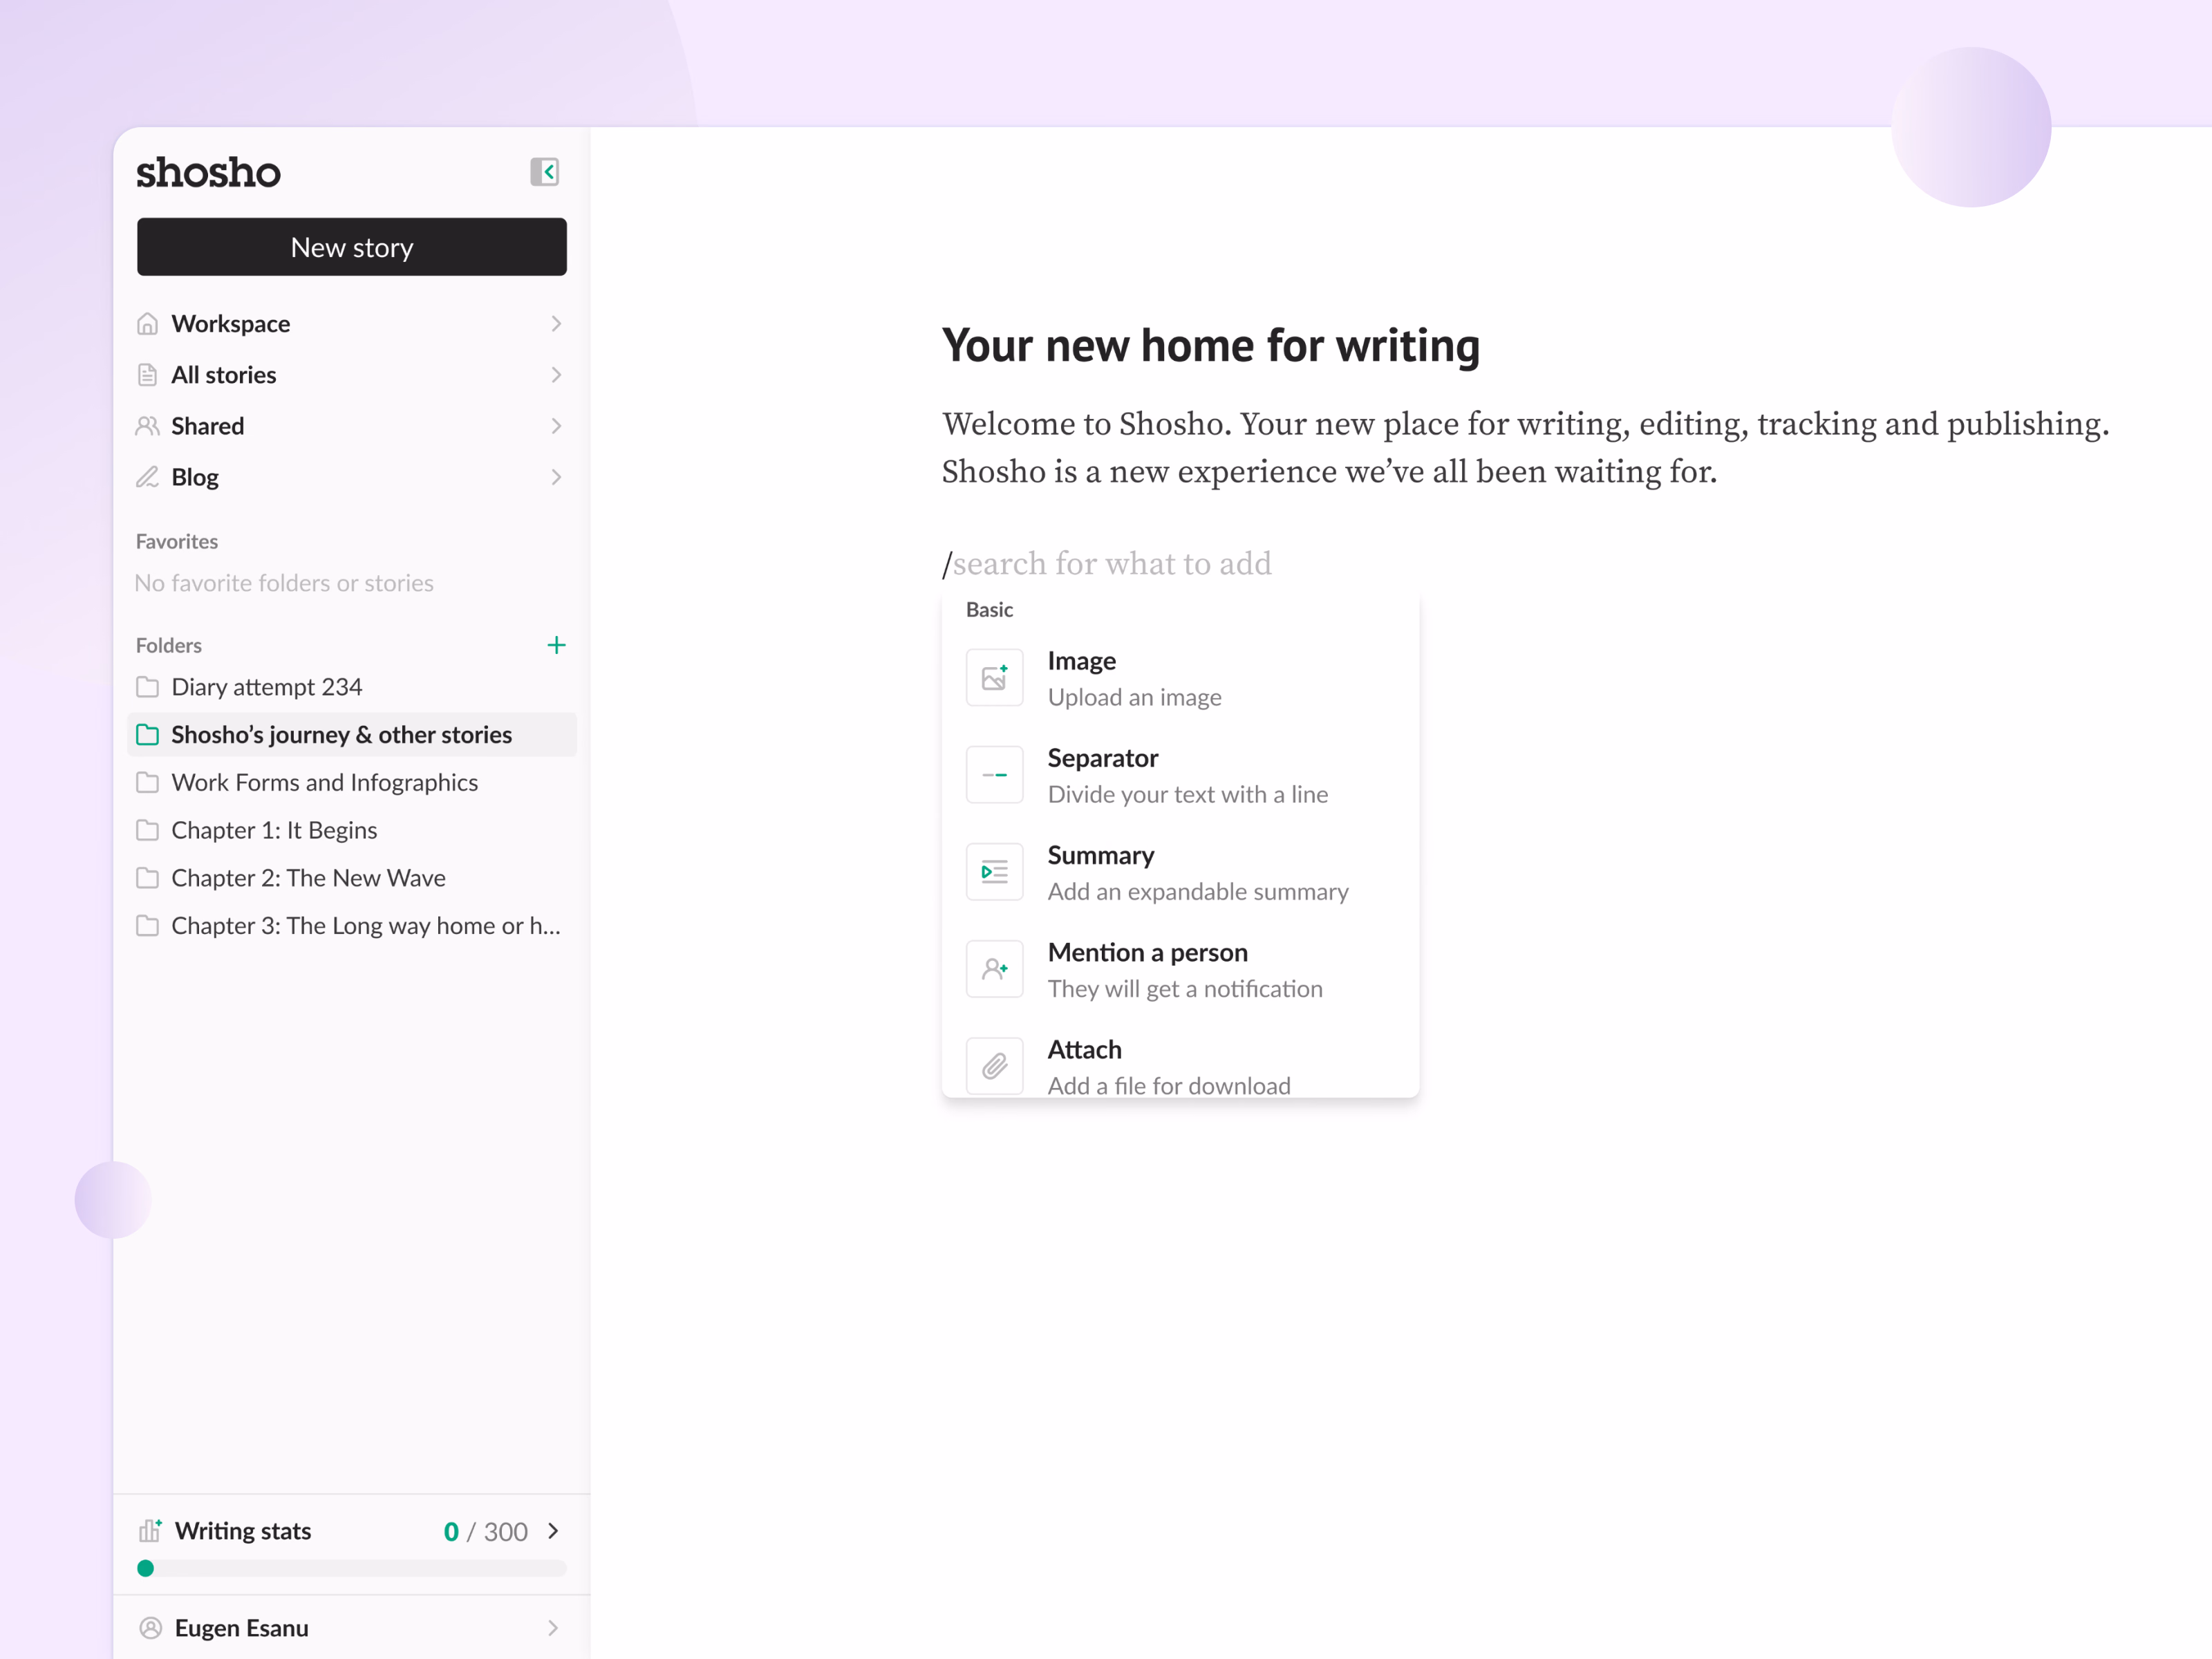Click the green Shosho's journey folder icon
This screenshot has width=2212, height=1659.
click(147, 735)
